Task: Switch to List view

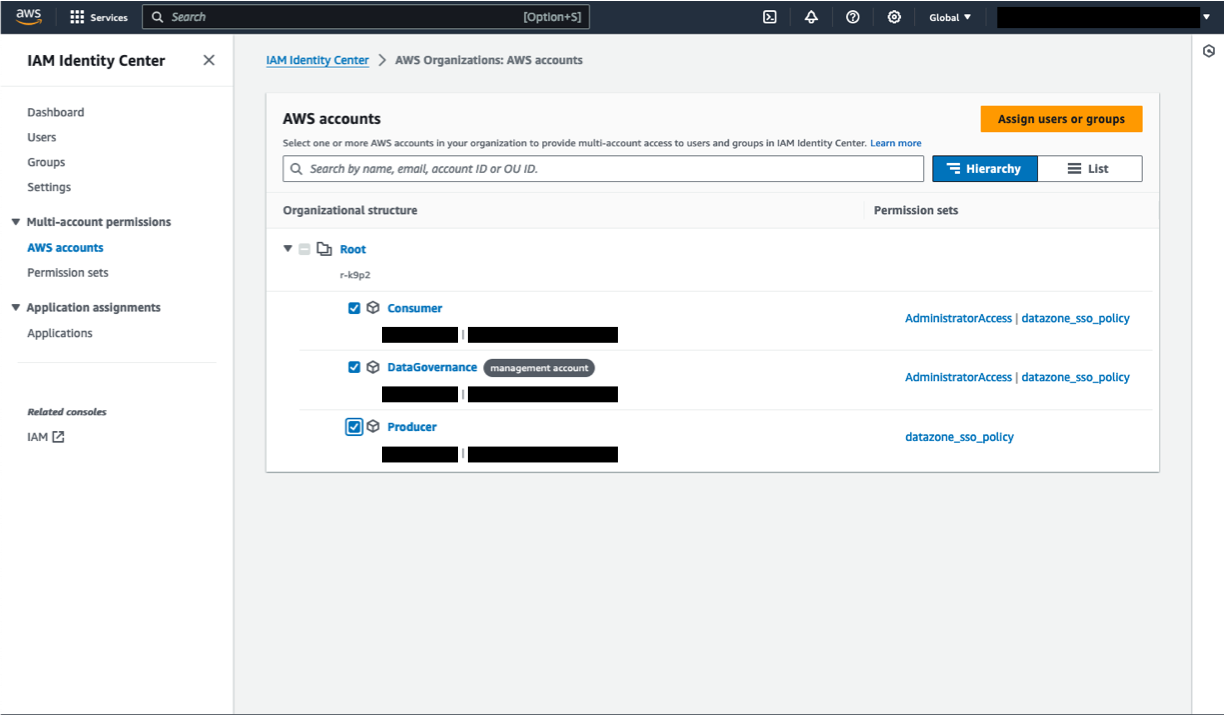Action: (x=1090, y=169)
